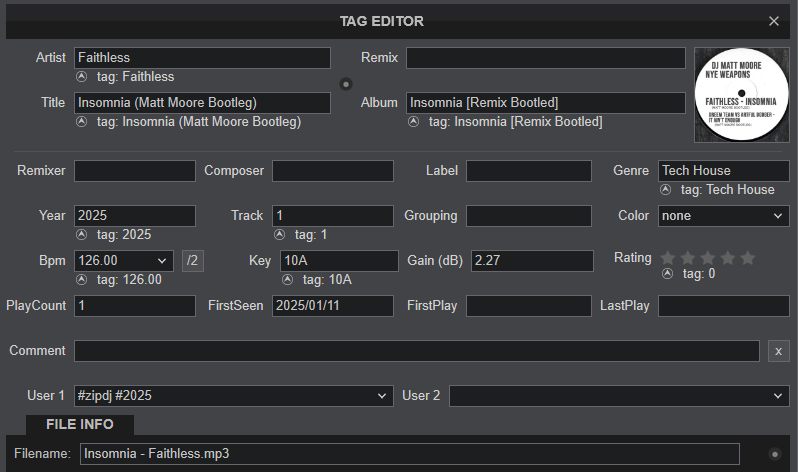Click the tag arrow icon under Year
798x472 pixels.
tap(81, 235)
